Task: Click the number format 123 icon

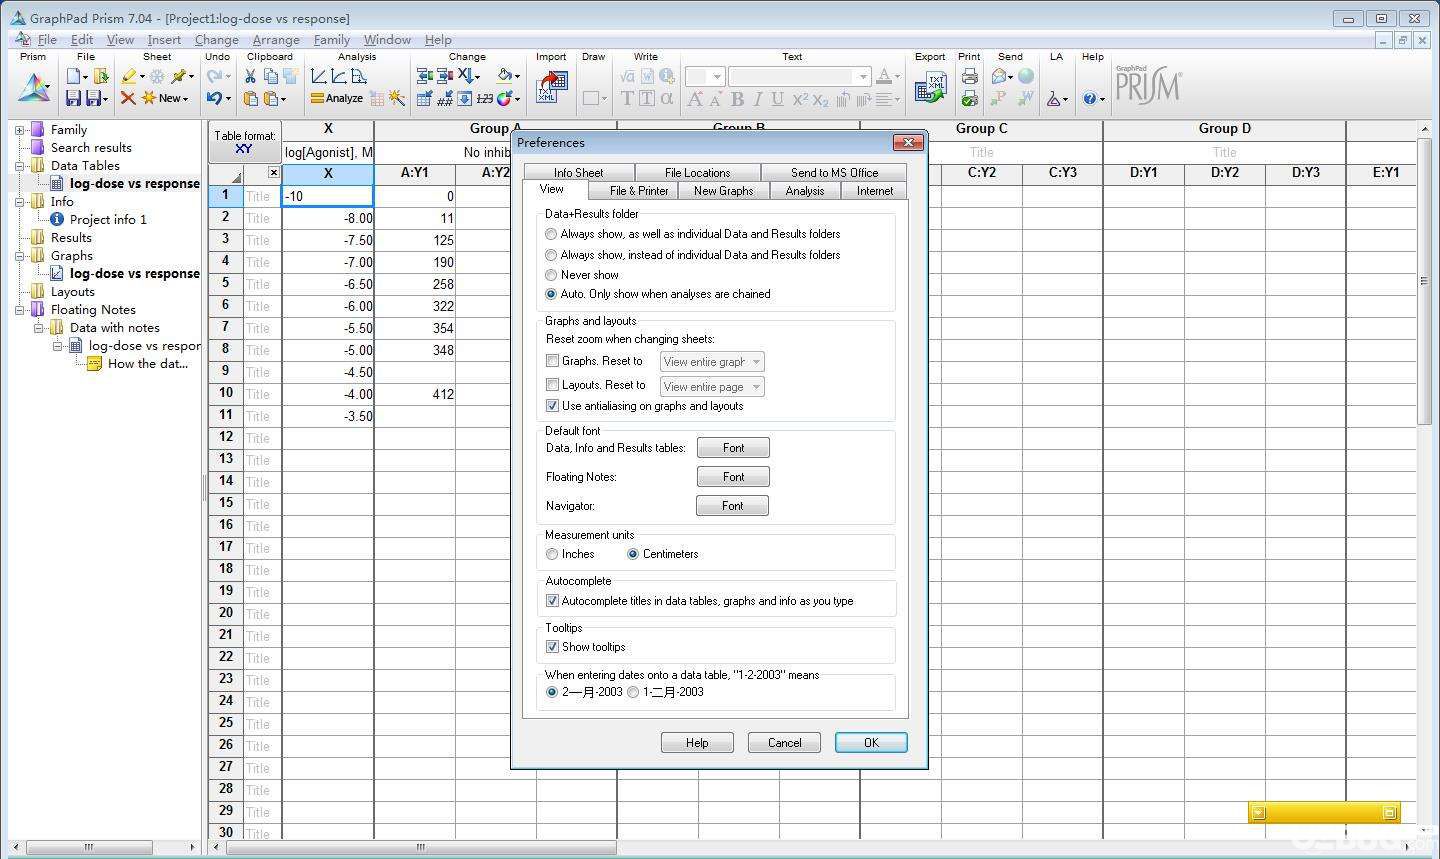Action: click(x=484, y=98)
